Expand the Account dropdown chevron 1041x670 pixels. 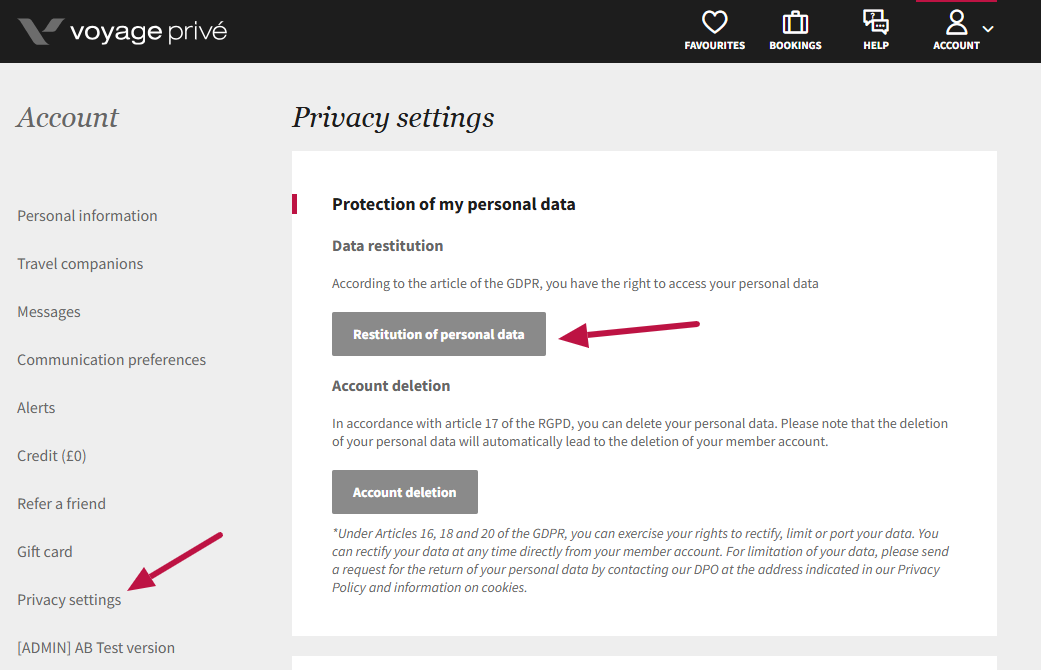[988, 29]
